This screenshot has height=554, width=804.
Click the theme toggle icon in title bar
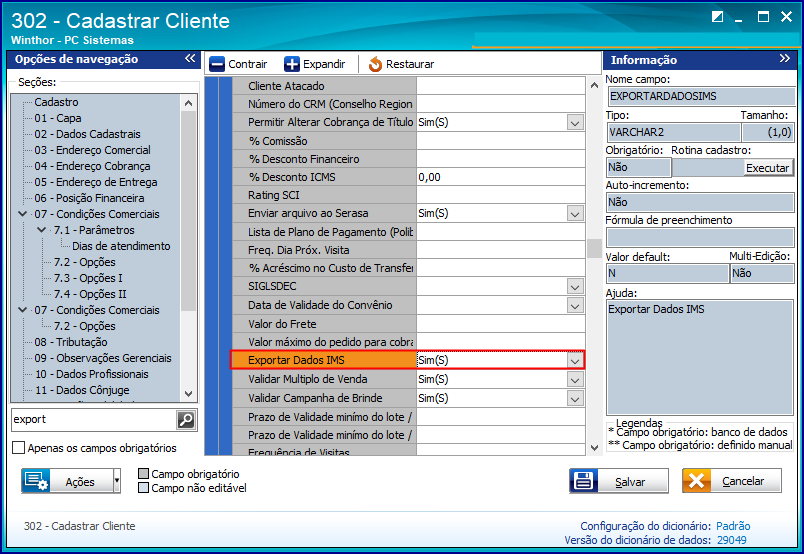(x=717, y=17)
